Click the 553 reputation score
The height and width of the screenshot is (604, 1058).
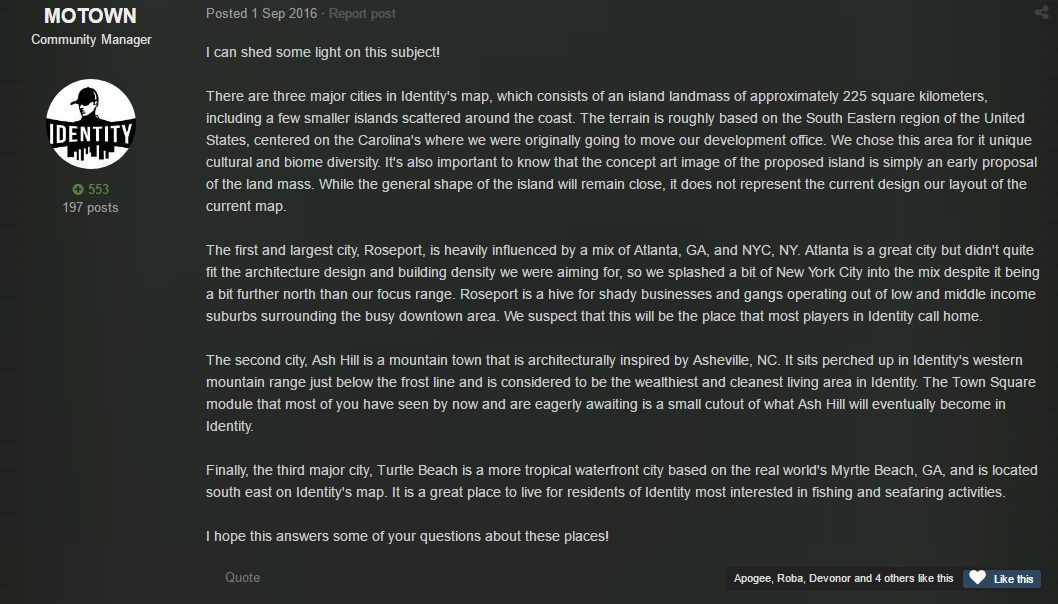(98, 190)
